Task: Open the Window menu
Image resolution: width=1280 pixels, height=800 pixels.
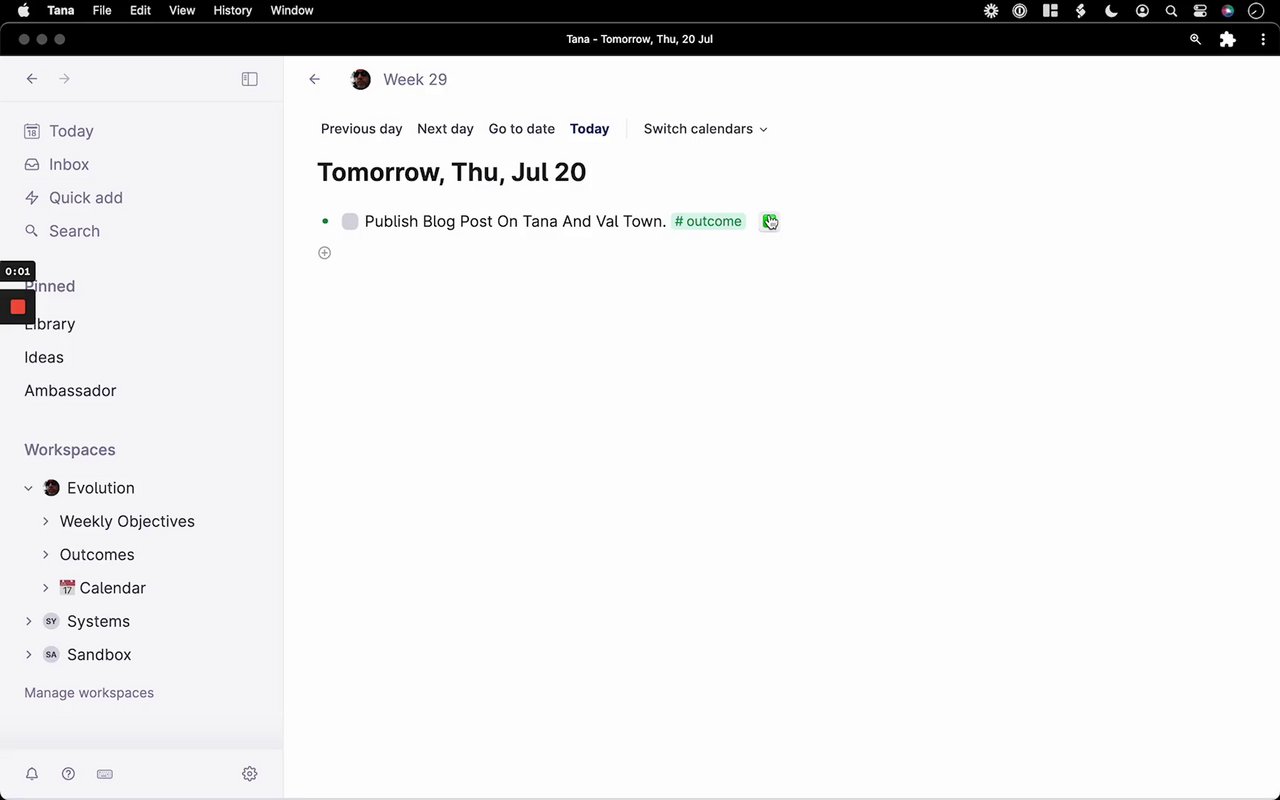Action: pos(292,11)
